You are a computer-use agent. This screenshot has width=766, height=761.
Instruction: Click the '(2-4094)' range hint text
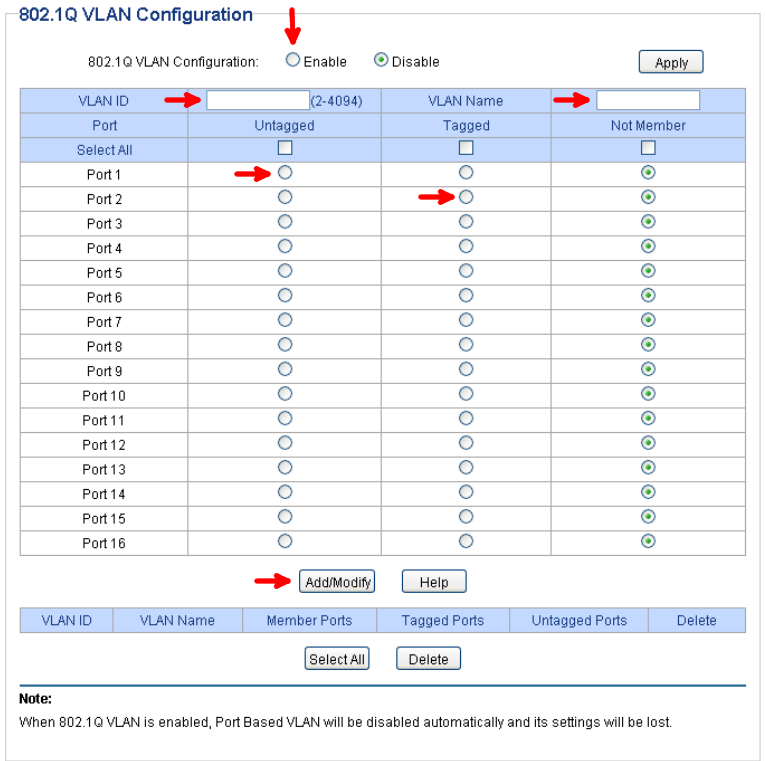click(337, 101)
